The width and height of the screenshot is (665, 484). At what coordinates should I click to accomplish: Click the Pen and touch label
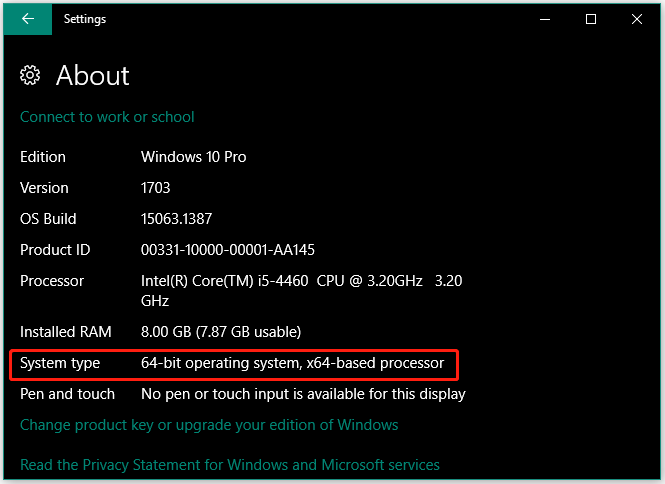coord(67,394)
